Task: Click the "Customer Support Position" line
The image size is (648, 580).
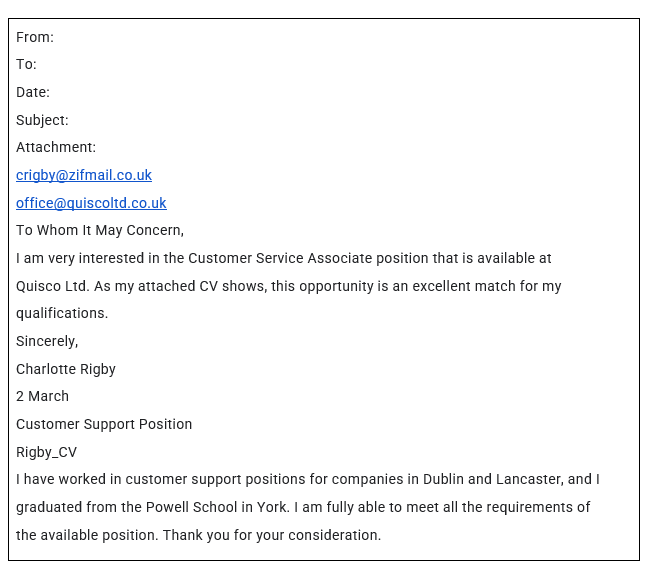Action: pos(104,424)
